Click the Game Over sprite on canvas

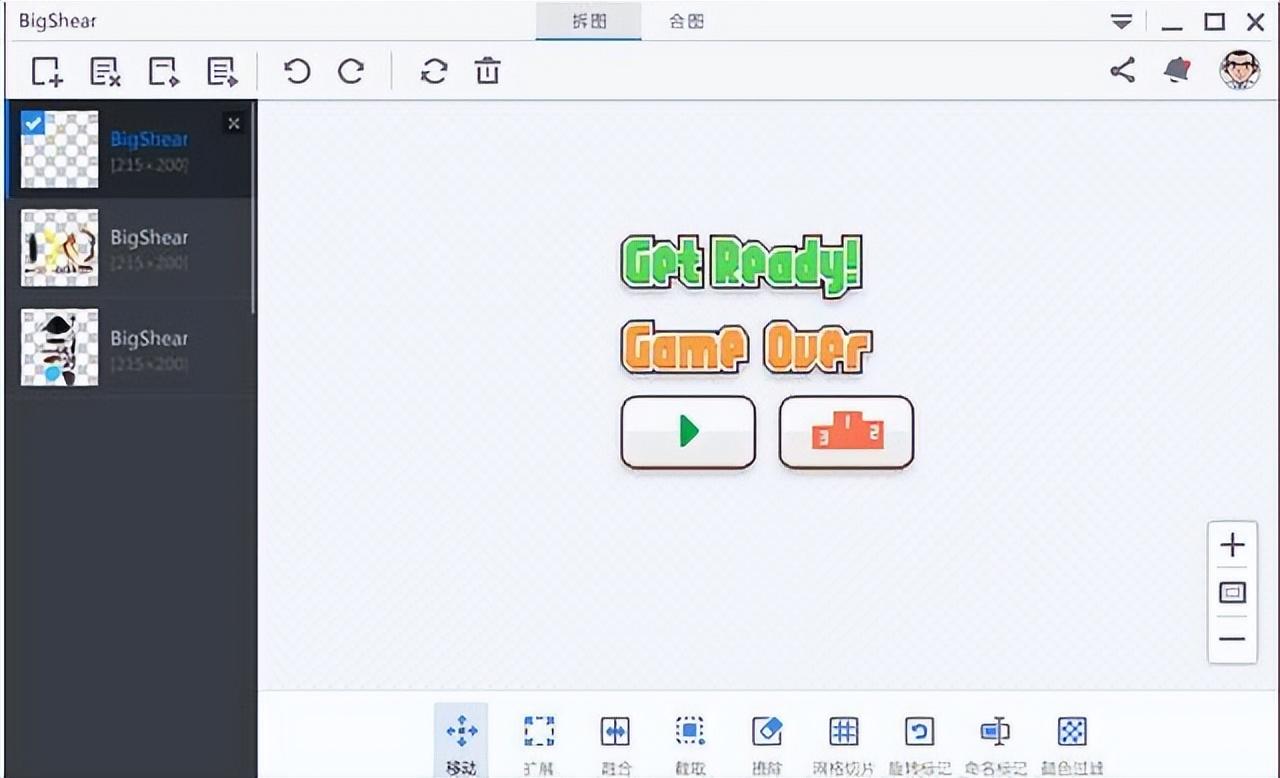[746, 347]
